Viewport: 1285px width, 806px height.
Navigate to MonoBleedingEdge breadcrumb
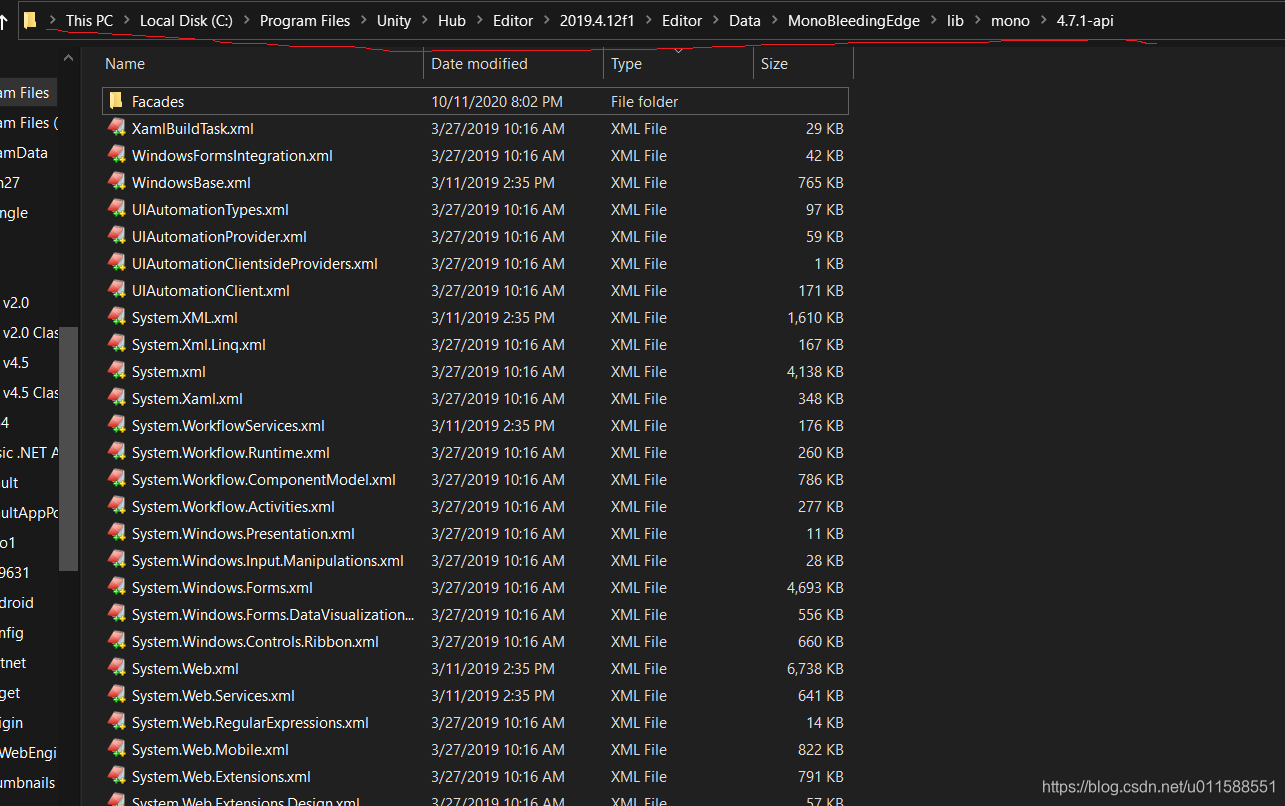854,21
